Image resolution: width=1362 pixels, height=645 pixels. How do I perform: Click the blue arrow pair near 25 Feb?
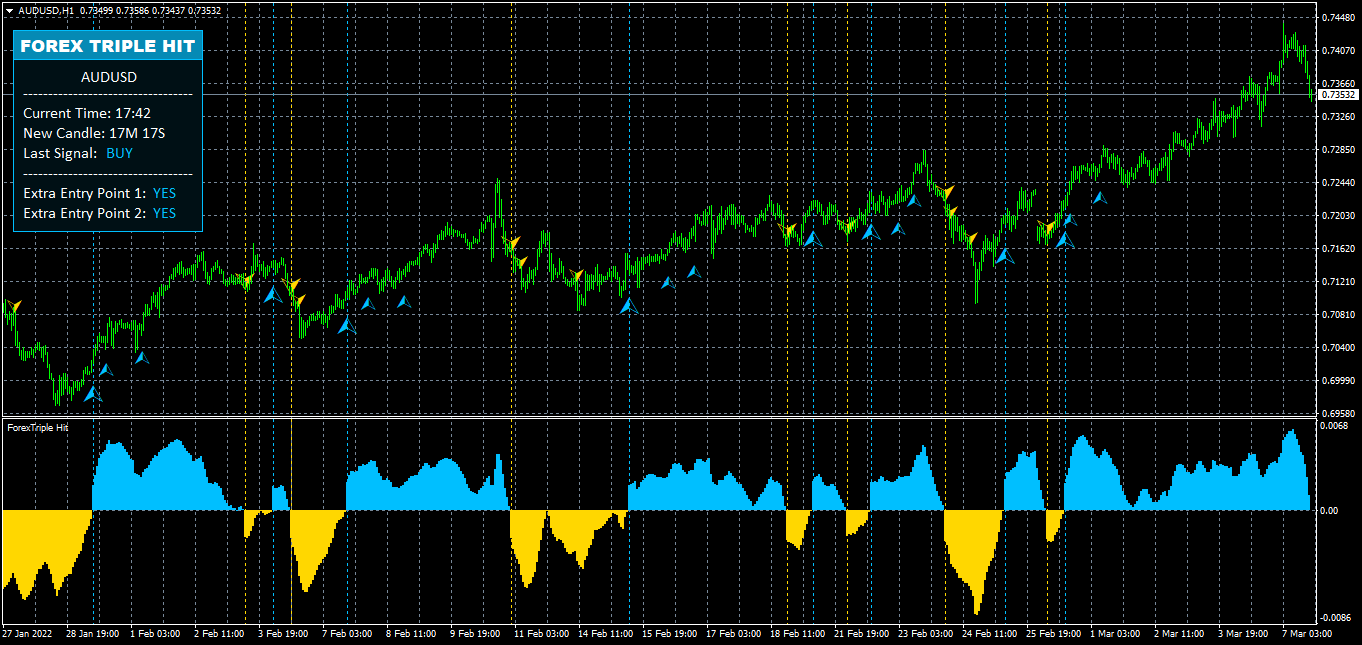pos(1067,232)
